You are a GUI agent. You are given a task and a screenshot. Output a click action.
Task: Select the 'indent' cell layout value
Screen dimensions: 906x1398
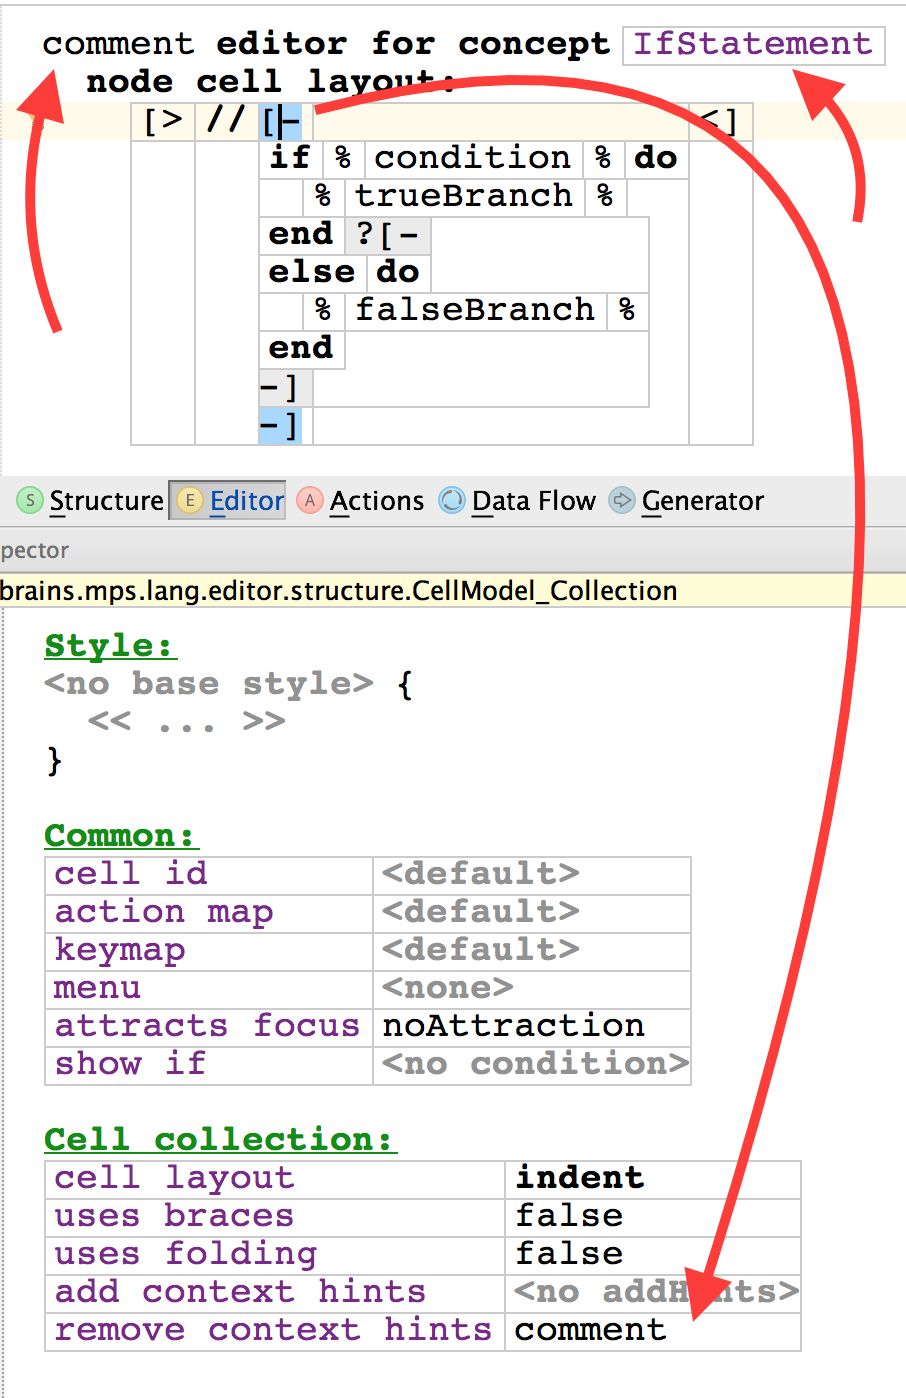[x=579, y=1178]
